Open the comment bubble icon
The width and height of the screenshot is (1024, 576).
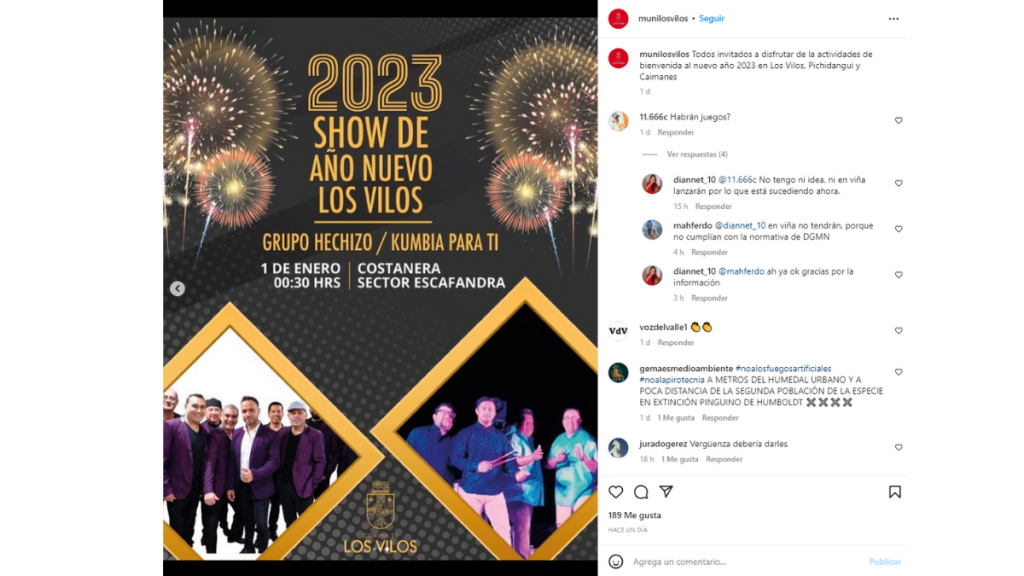click(x=641, y=492)
